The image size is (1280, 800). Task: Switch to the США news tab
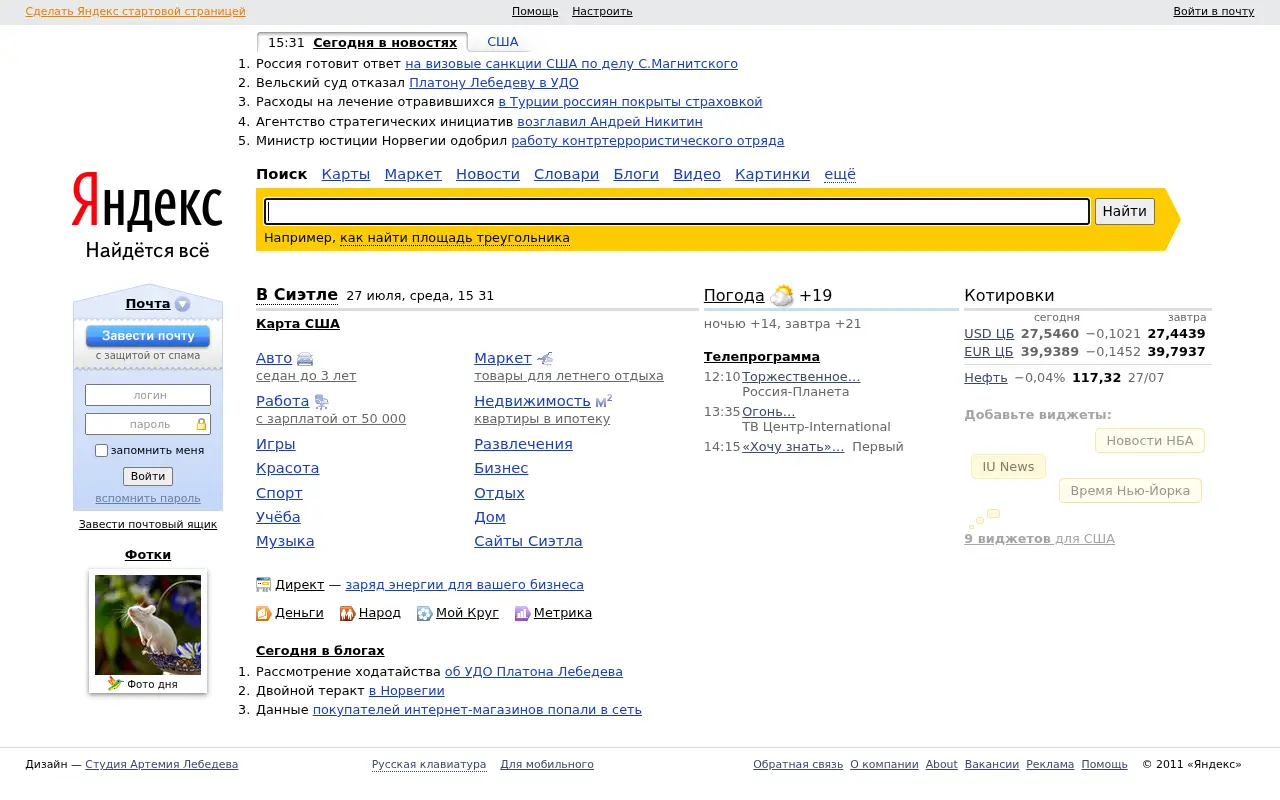pos(503,42)
